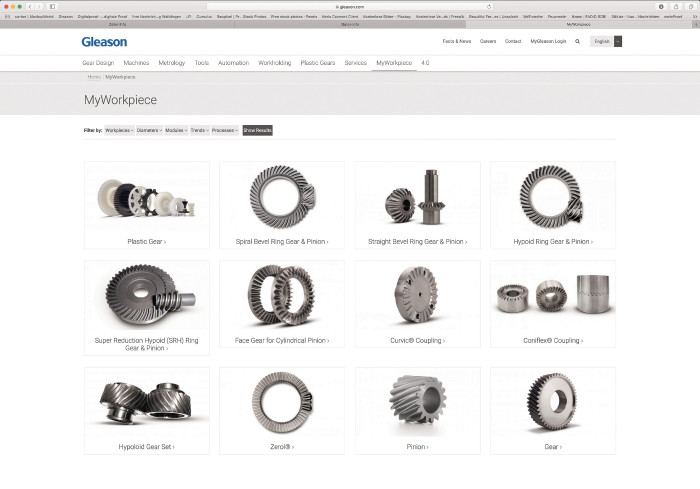The width and height of the screenshot is (700, 489).
Task: Click the gleason.com address bar
Action: 350,6
